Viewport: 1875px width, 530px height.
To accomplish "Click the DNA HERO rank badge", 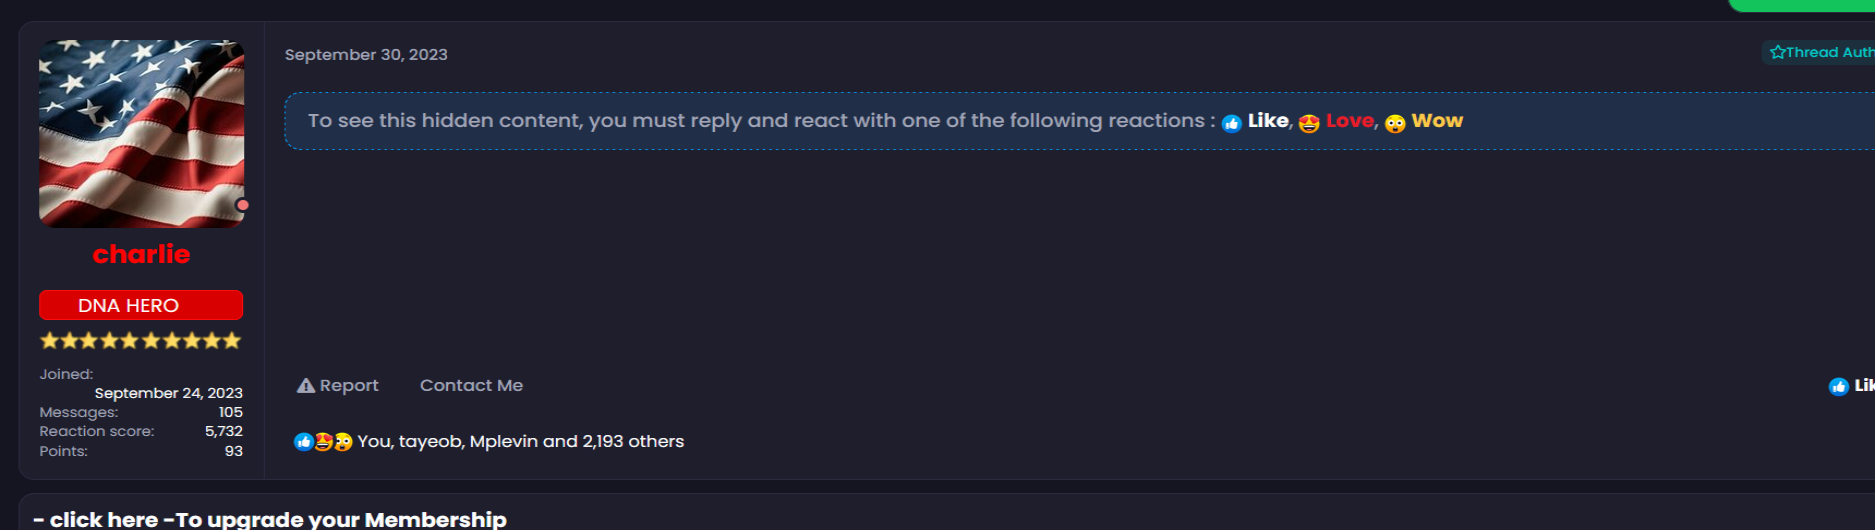I will click(141, 305).
